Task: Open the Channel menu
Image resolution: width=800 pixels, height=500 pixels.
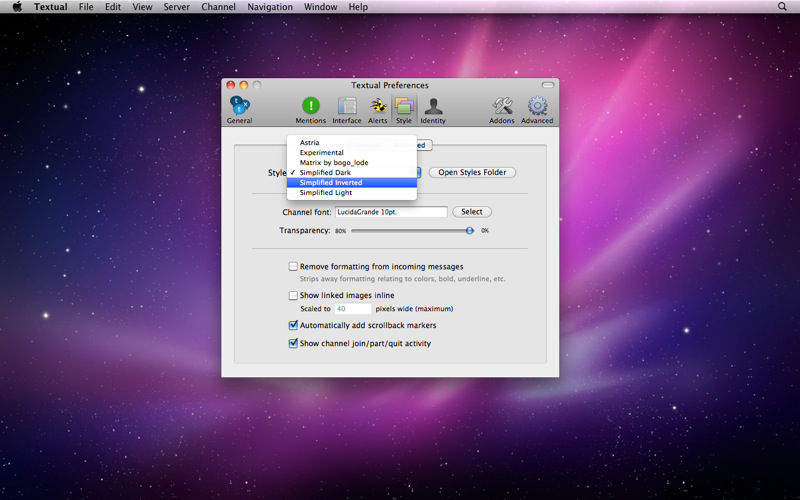Action: (x=218, y=7)
